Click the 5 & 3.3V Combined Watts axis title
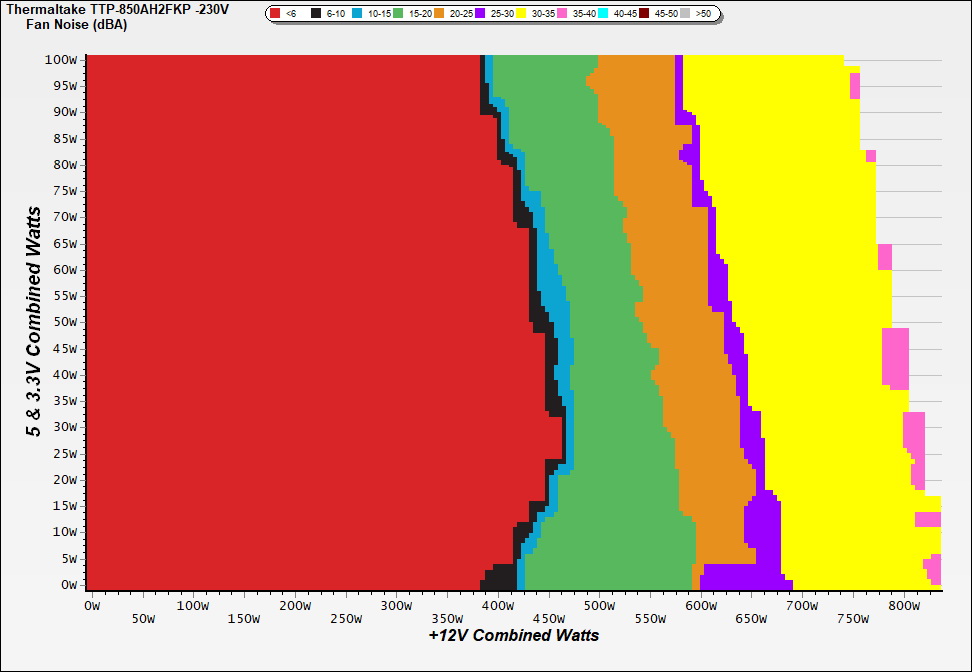972x672 pixels. (x=34, y=322)
